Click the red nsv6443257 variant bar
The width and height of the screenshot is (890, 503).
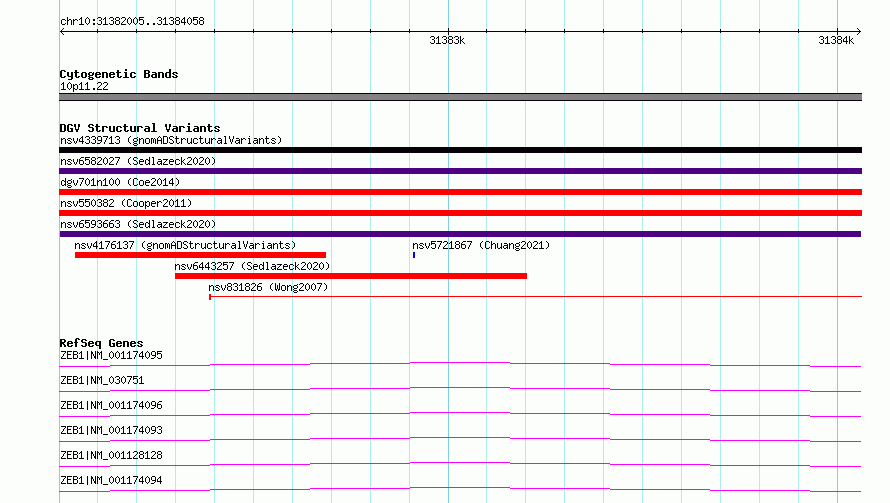pos(351,276)
